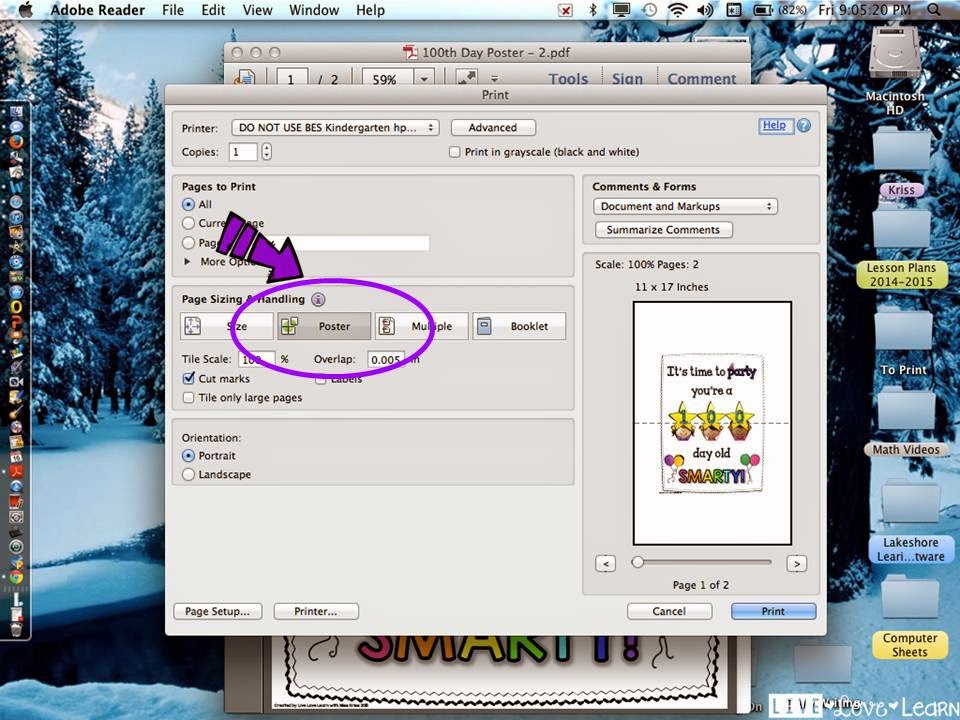Click the Printer... button
The width and height of the screenshot is (960, 720).
(316, 611)
